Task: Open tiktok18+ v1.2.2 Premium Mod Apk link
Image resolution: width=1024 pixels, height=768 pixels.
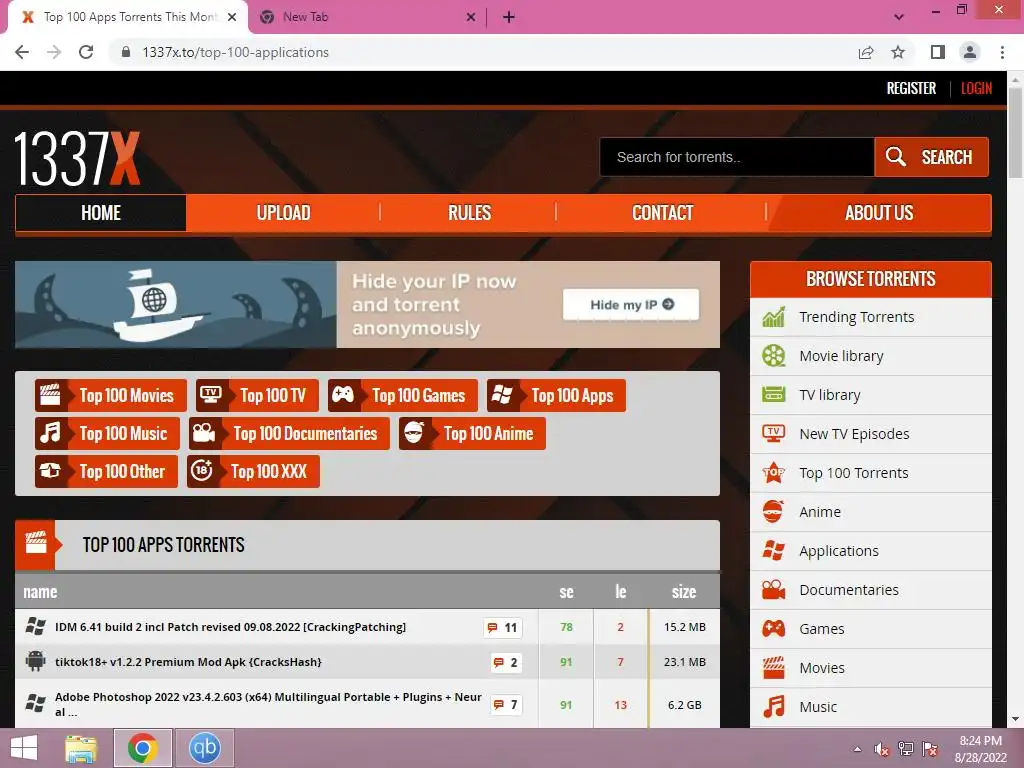Action: pyautogui.click(x=188, y=662)
